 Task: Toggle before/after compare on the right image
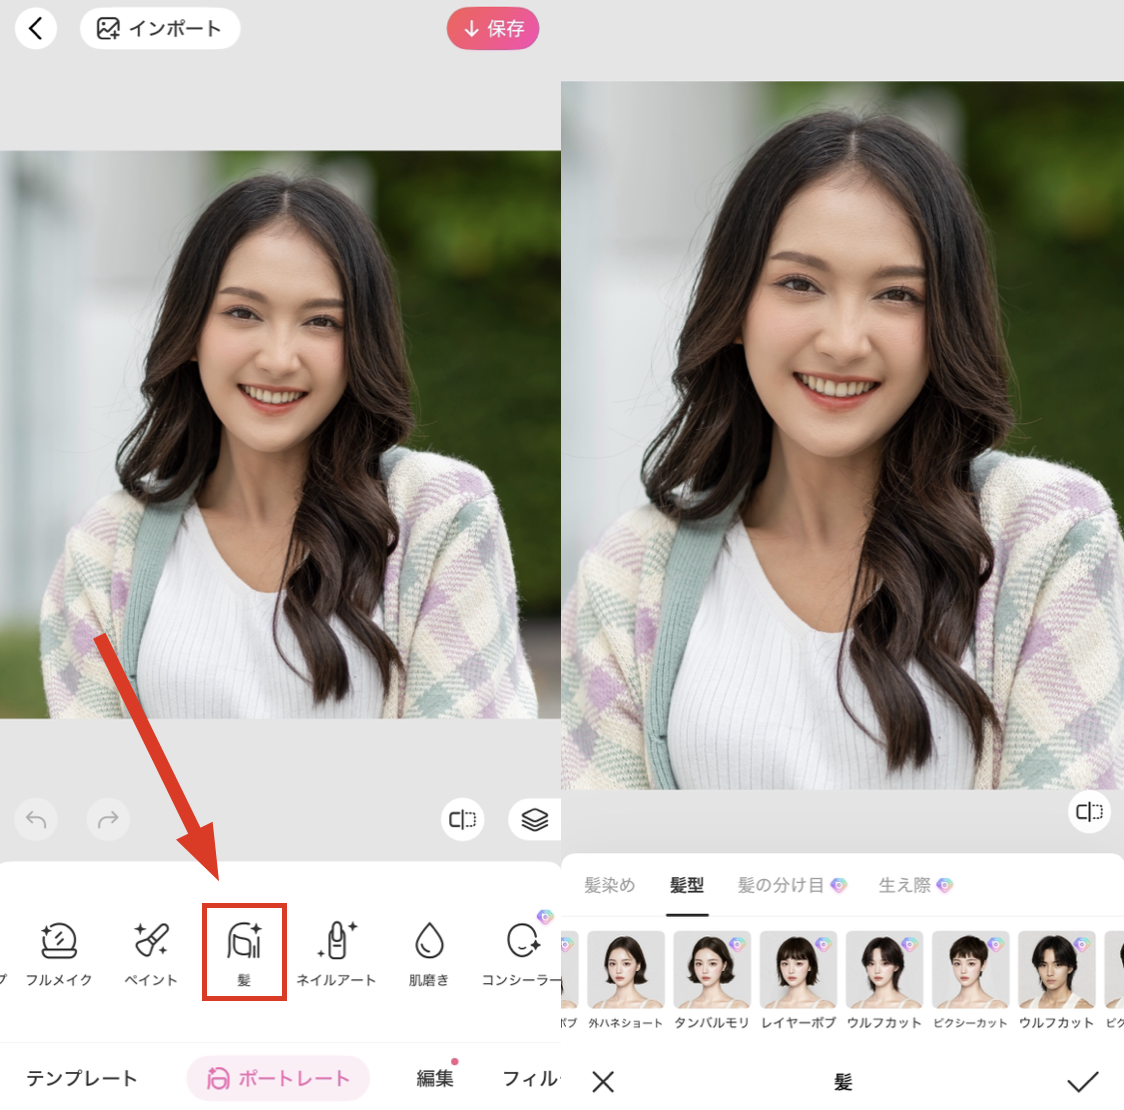coord(1089,812)
